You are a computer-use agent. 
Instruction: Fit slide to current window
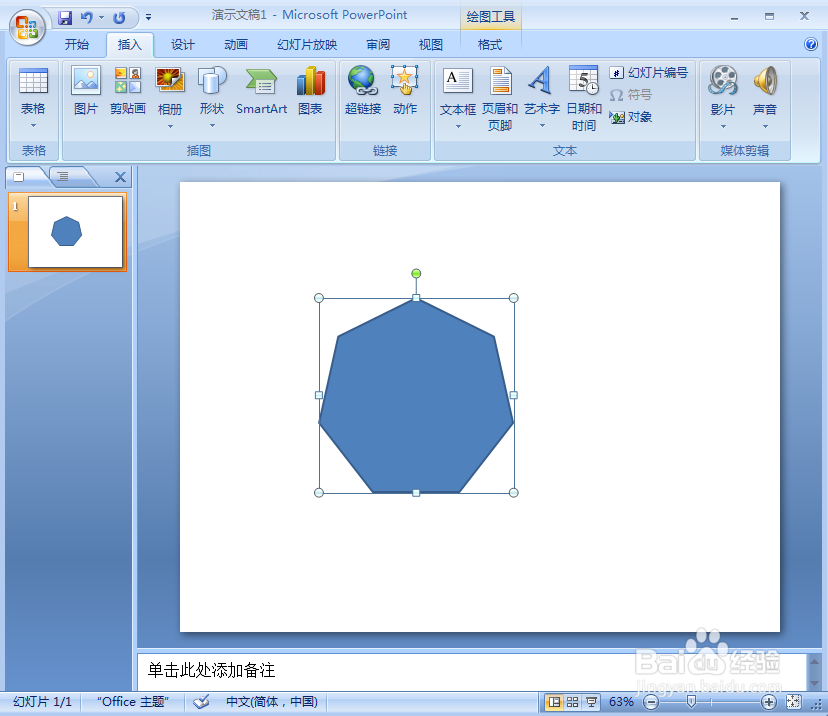[x=794, y=702]
